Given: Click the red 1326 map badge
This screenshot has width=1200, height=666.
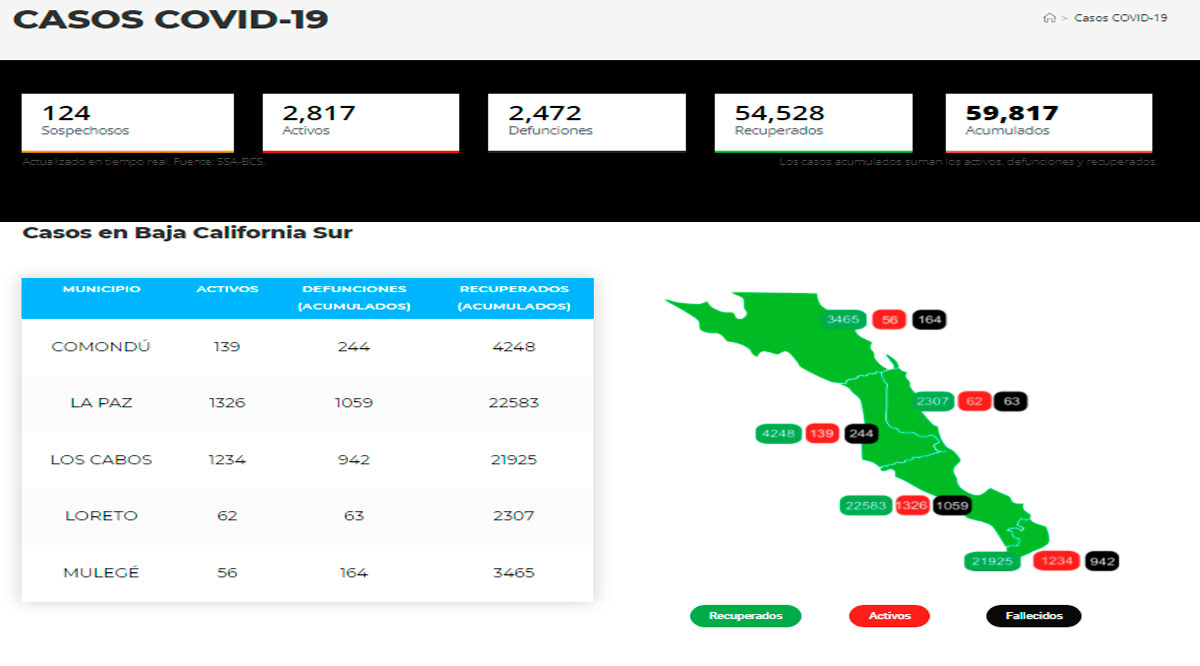Looking at the screenshot, I should 911,506.
